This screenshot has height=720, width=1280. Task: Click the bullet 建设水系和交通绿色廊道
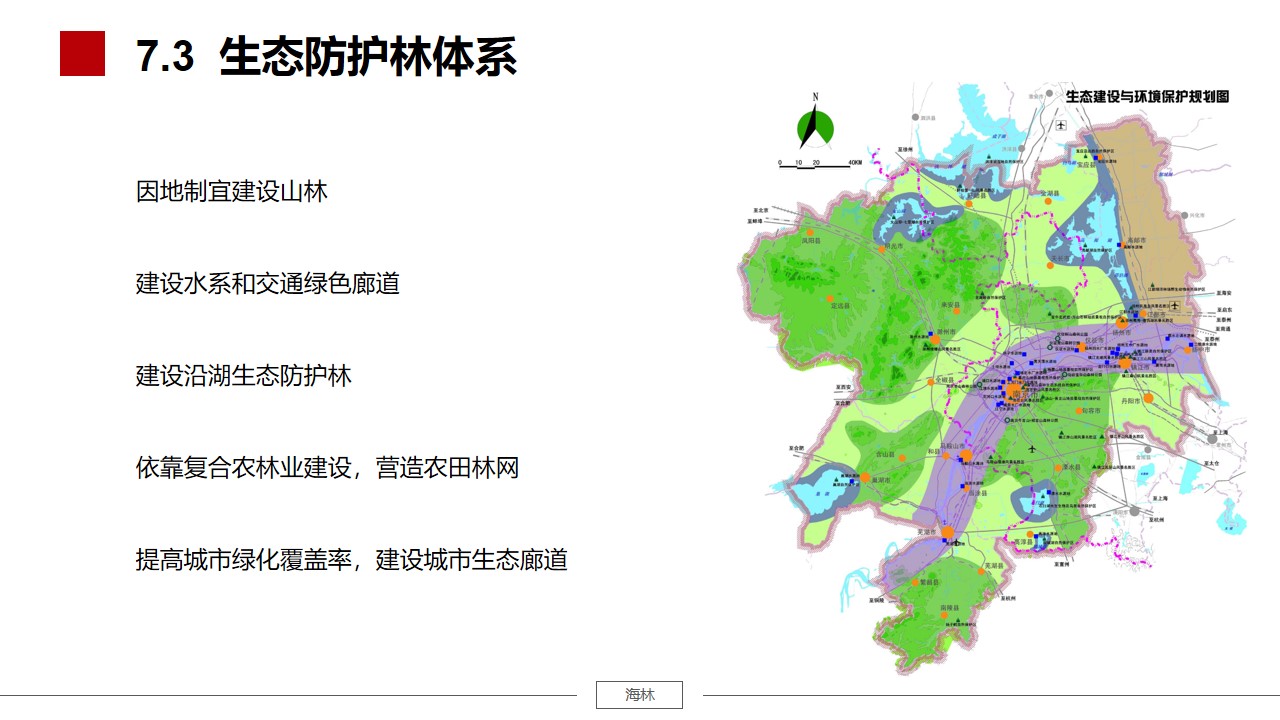268,283
